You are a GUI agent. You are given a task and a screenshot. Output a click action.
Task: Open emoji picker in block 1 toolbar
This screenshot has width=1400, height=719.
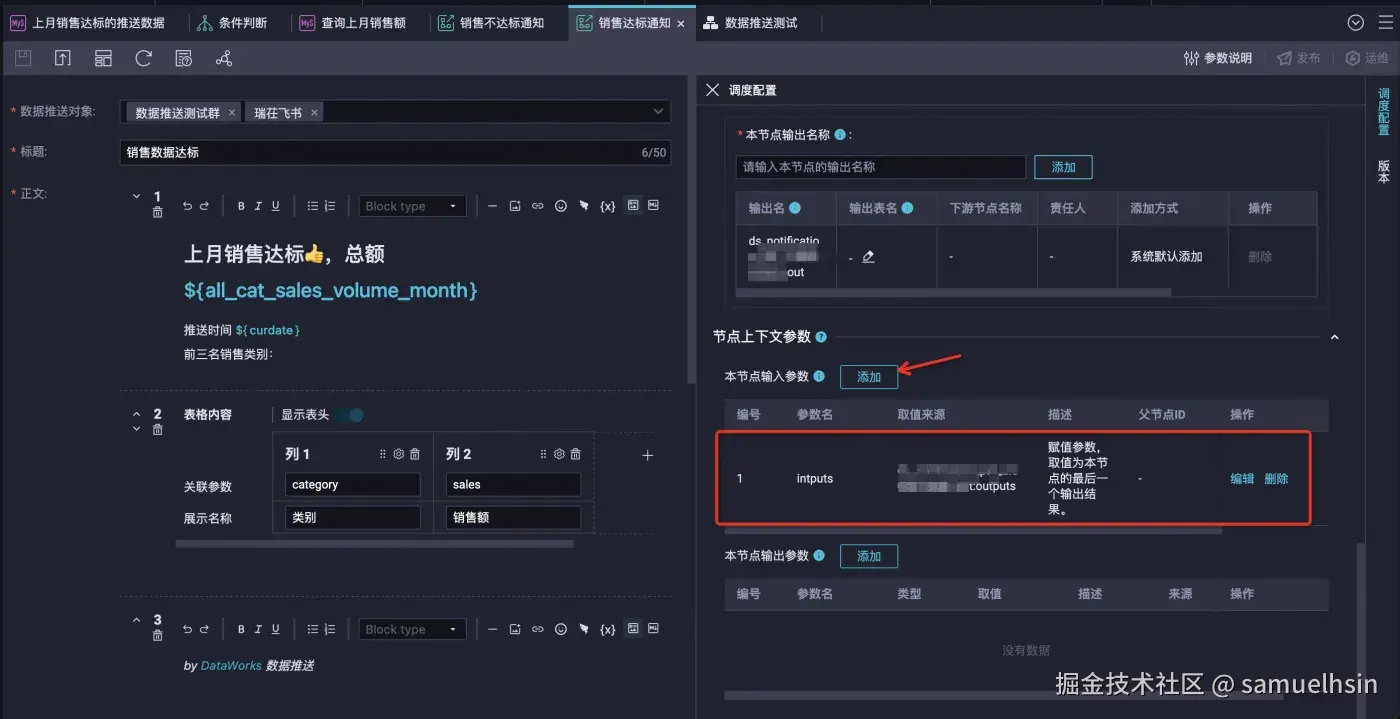(x=561, y=206)
